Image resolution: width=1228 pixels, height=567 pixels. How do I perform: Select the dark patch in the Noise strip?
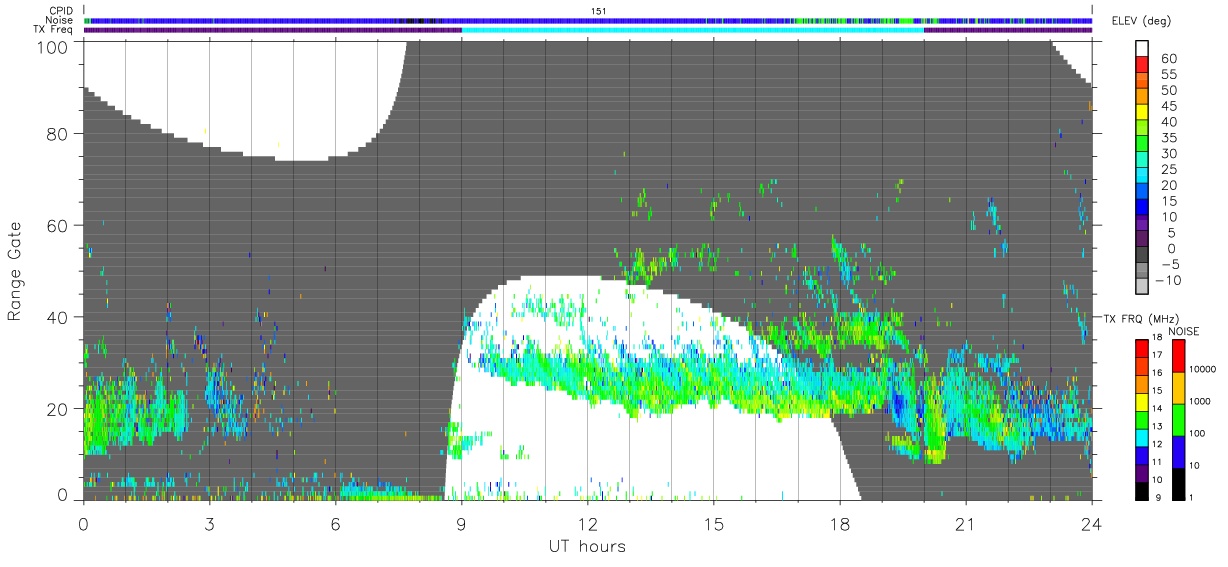point(418,20)
